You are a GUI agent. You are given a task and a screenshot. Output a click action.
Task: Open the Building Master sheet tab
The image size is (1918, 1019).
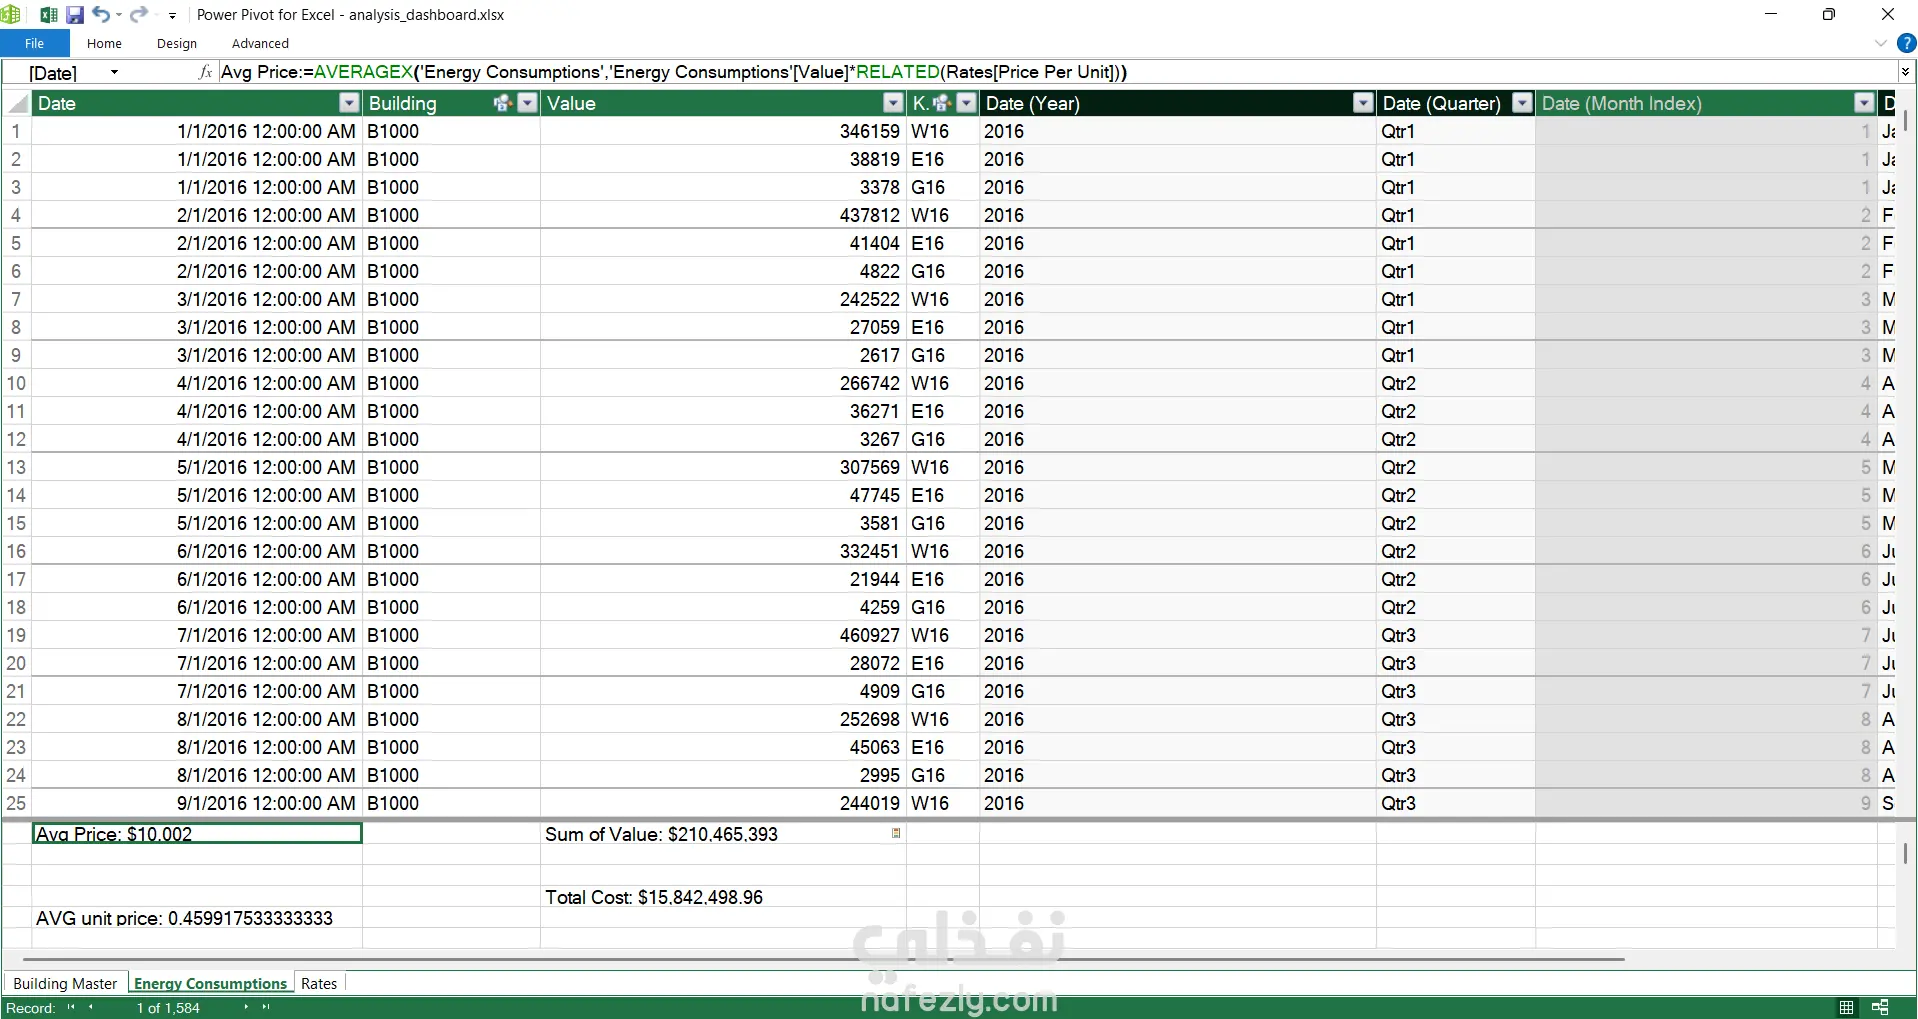[x=65, y=983]
